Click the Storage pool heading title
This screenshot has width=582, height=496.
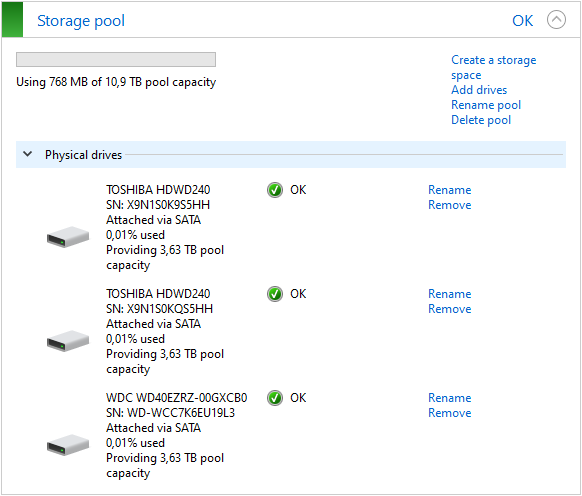pyautogui.click(x=81, y=21)
